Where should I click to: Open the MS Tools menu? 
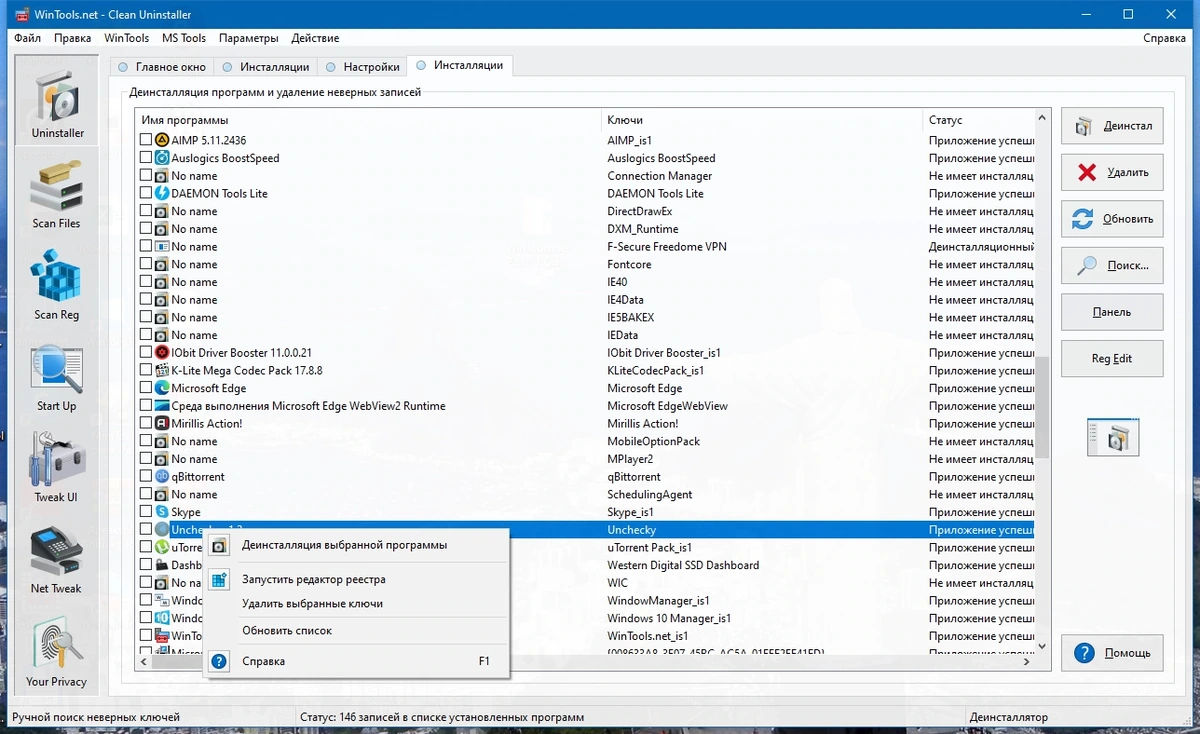[184, 38]
